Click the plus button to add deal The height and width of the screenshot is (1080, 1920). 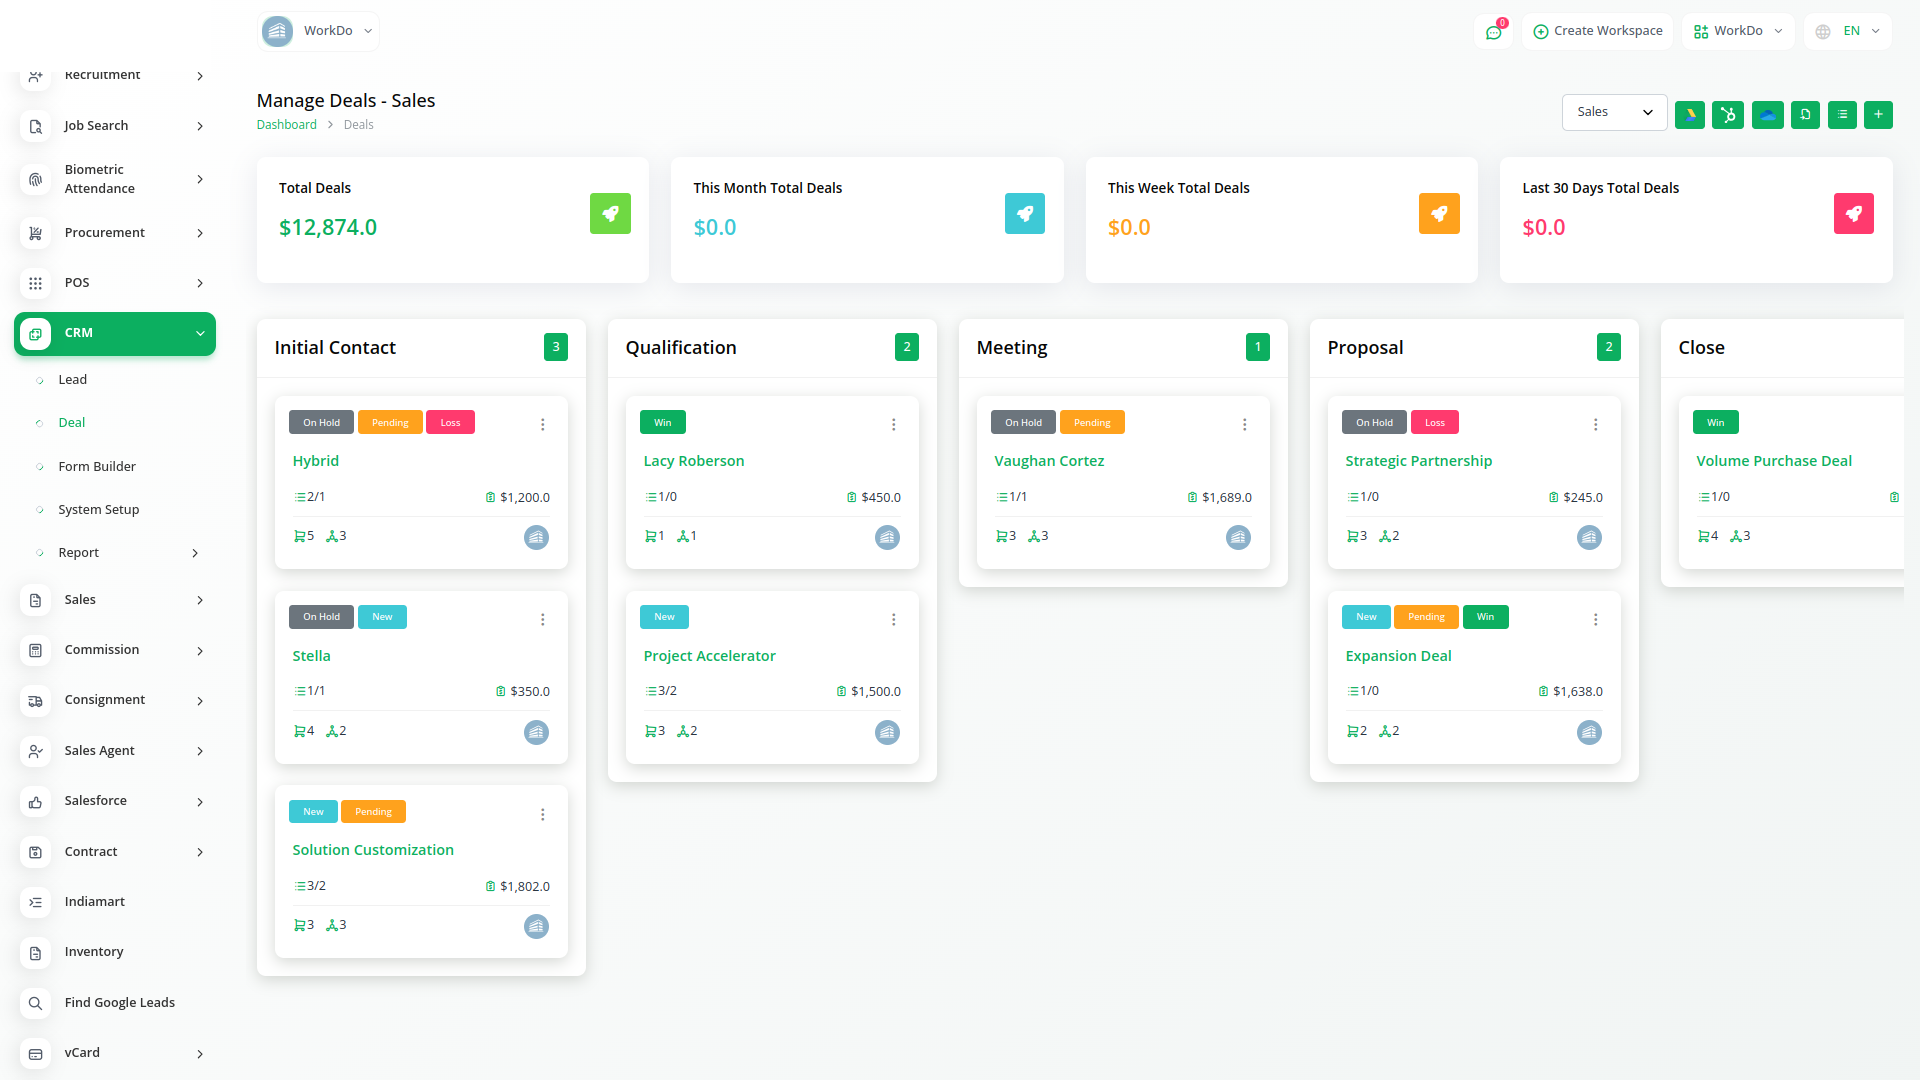pos(1878,115)
